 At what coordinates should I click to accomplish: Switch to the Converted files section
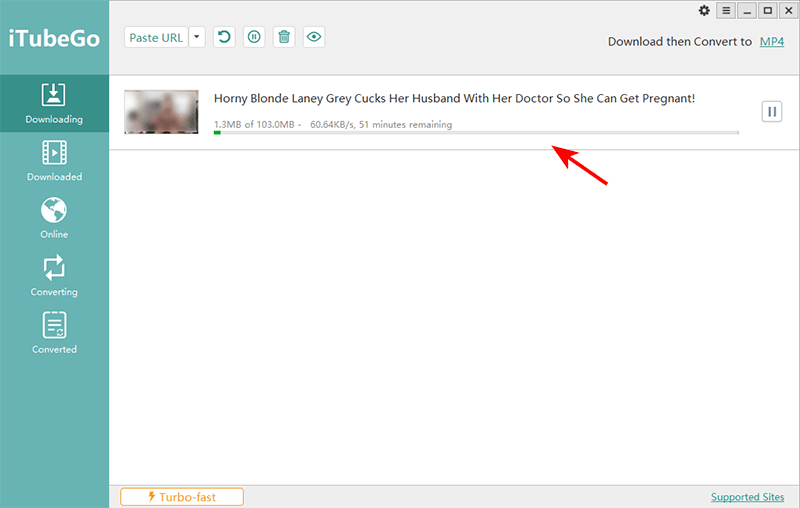click(x=54, y=333)
